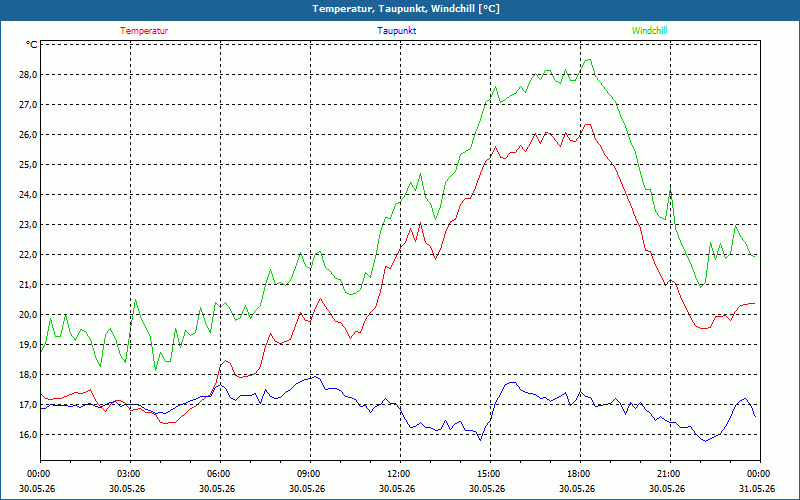Click the 27,0 y-axis value
The image size is (800, 500).
click(29, 105)
